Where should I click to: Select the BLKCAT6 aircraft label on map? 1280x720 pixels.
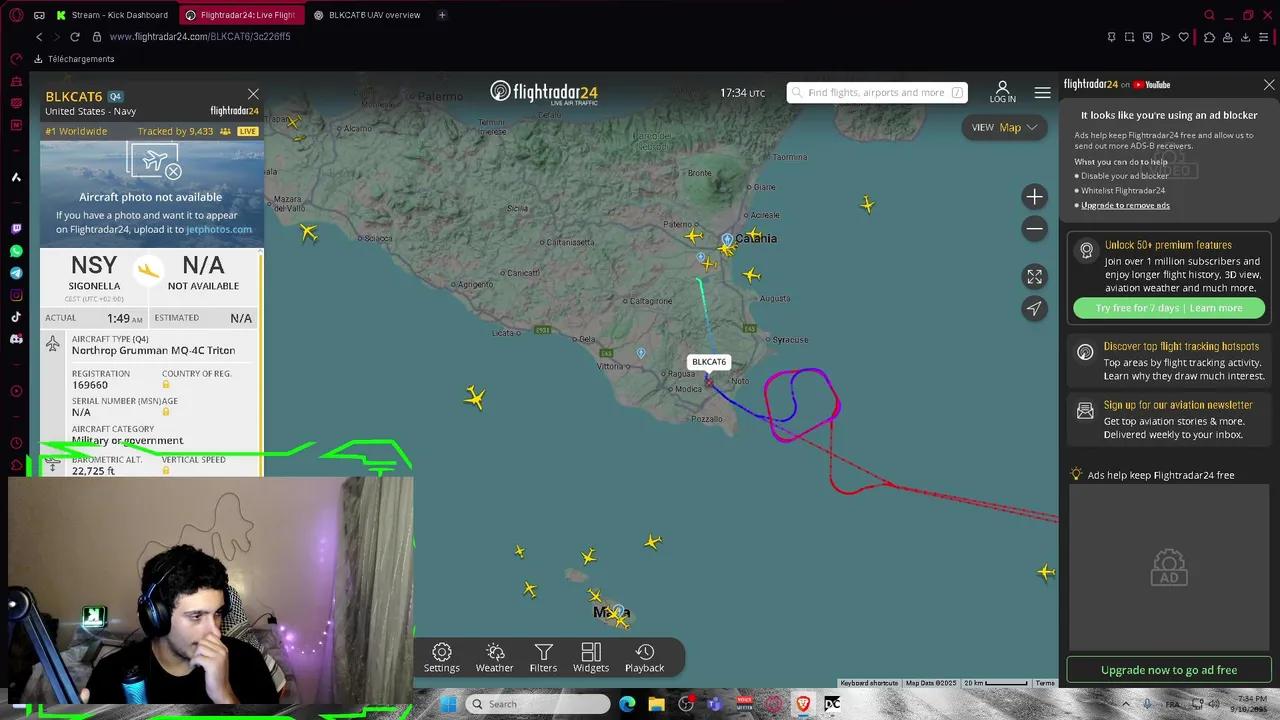click(x=709, y=362)
